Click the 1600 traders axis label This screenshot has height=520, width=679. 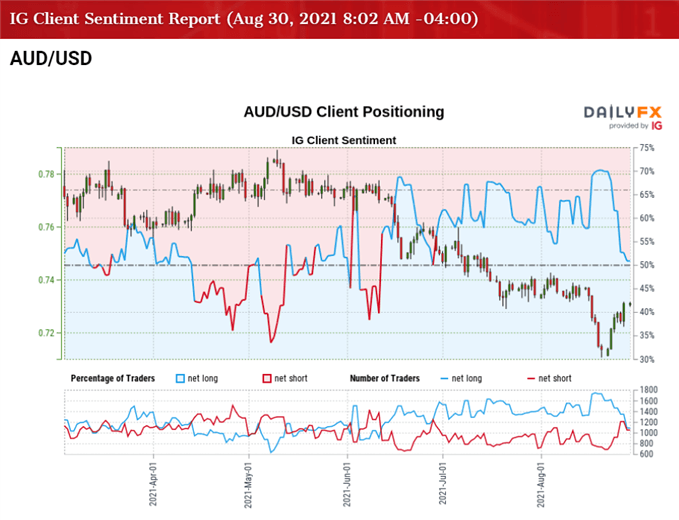point(648,401)
